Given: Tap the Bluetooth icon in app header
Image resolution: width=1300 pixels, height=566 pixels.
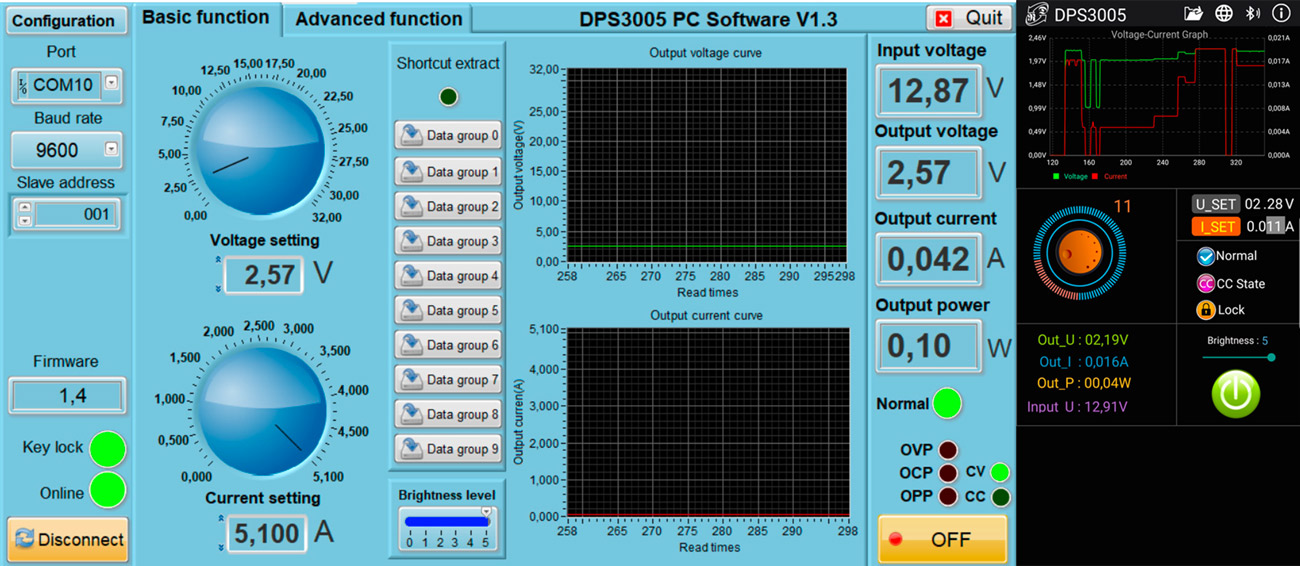Looking at the screenshot, I should 1252,14.
